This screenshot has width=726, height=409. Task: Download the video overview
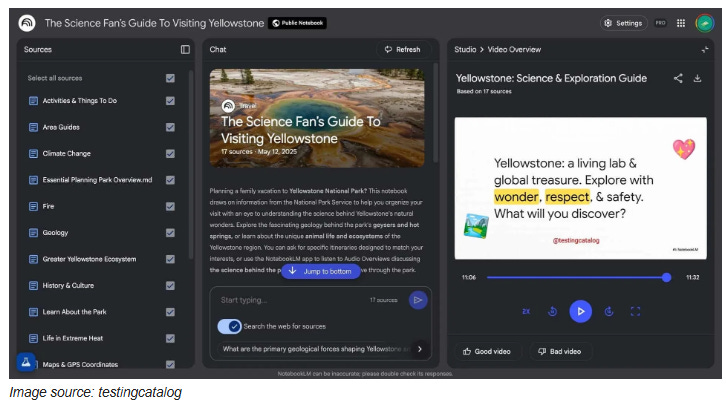pos(697,78)
